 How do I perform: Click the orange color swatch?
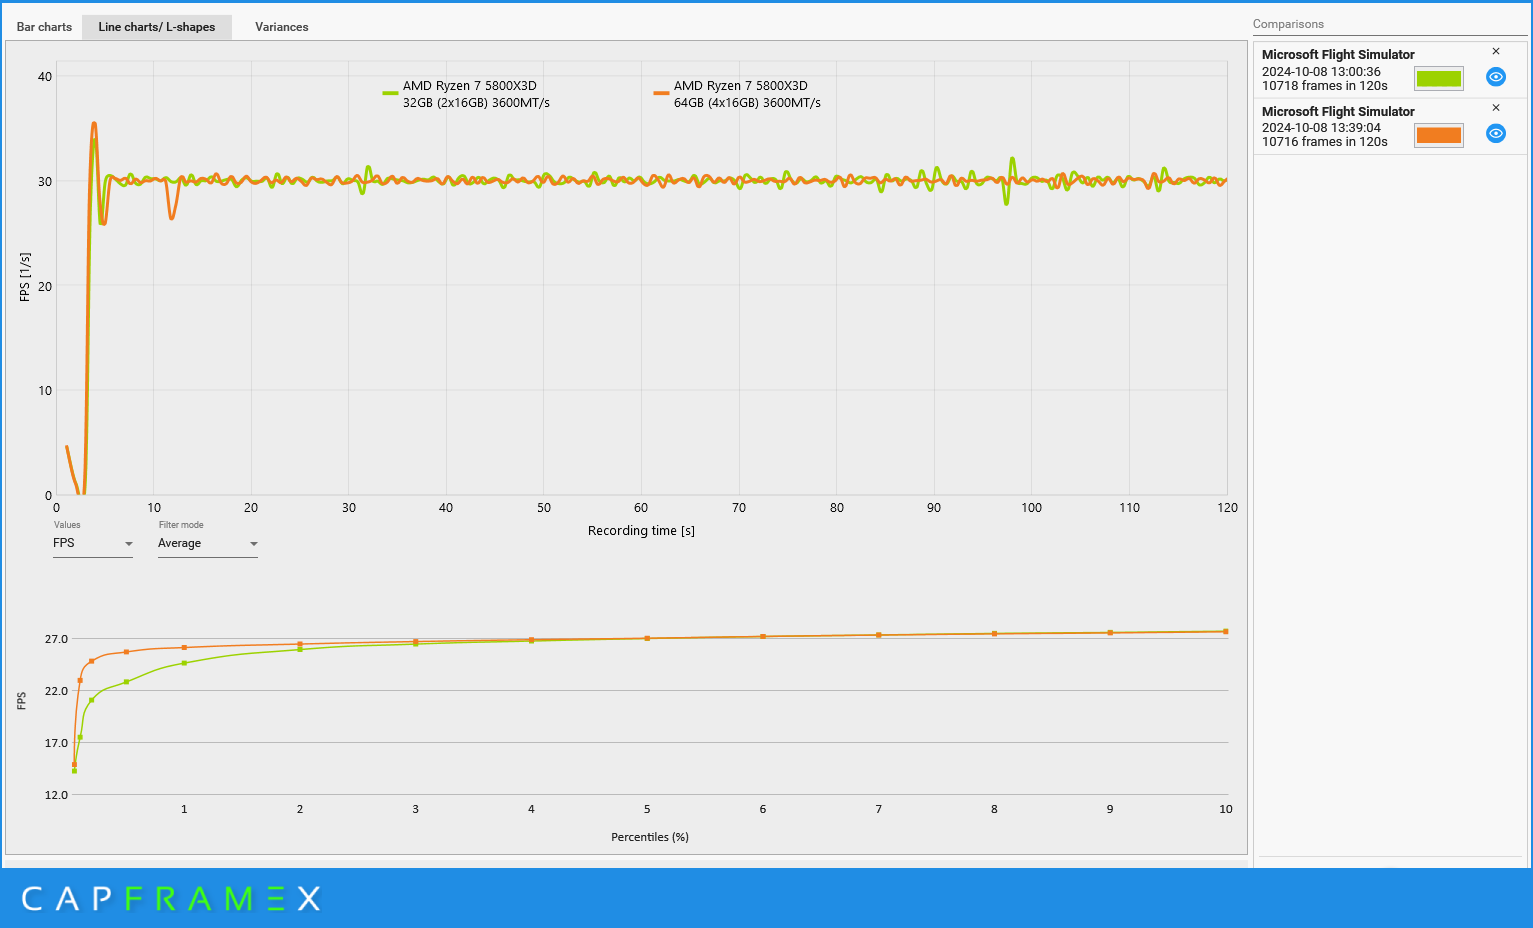[1439, 135]
